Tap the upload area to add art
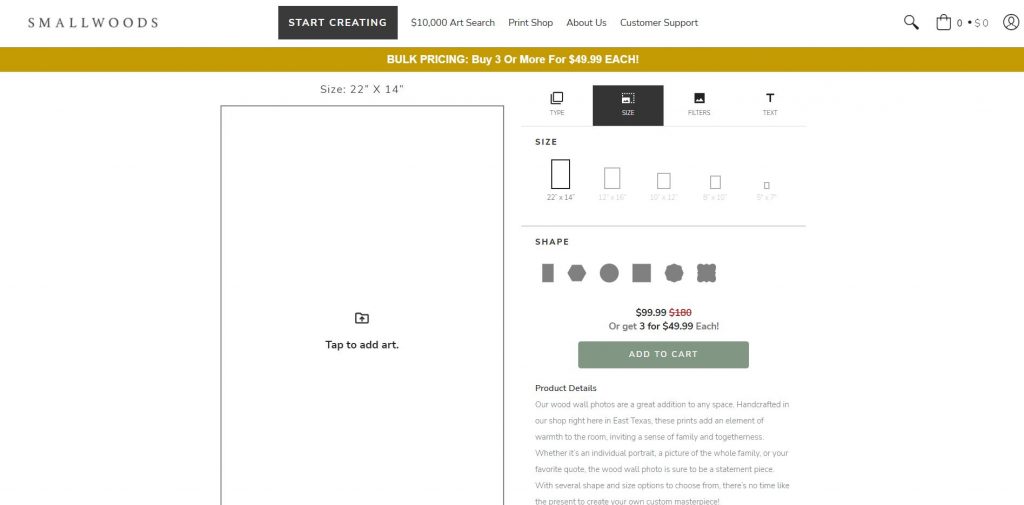The height and width of the screenshot is (505, 1024). (362, 332)
